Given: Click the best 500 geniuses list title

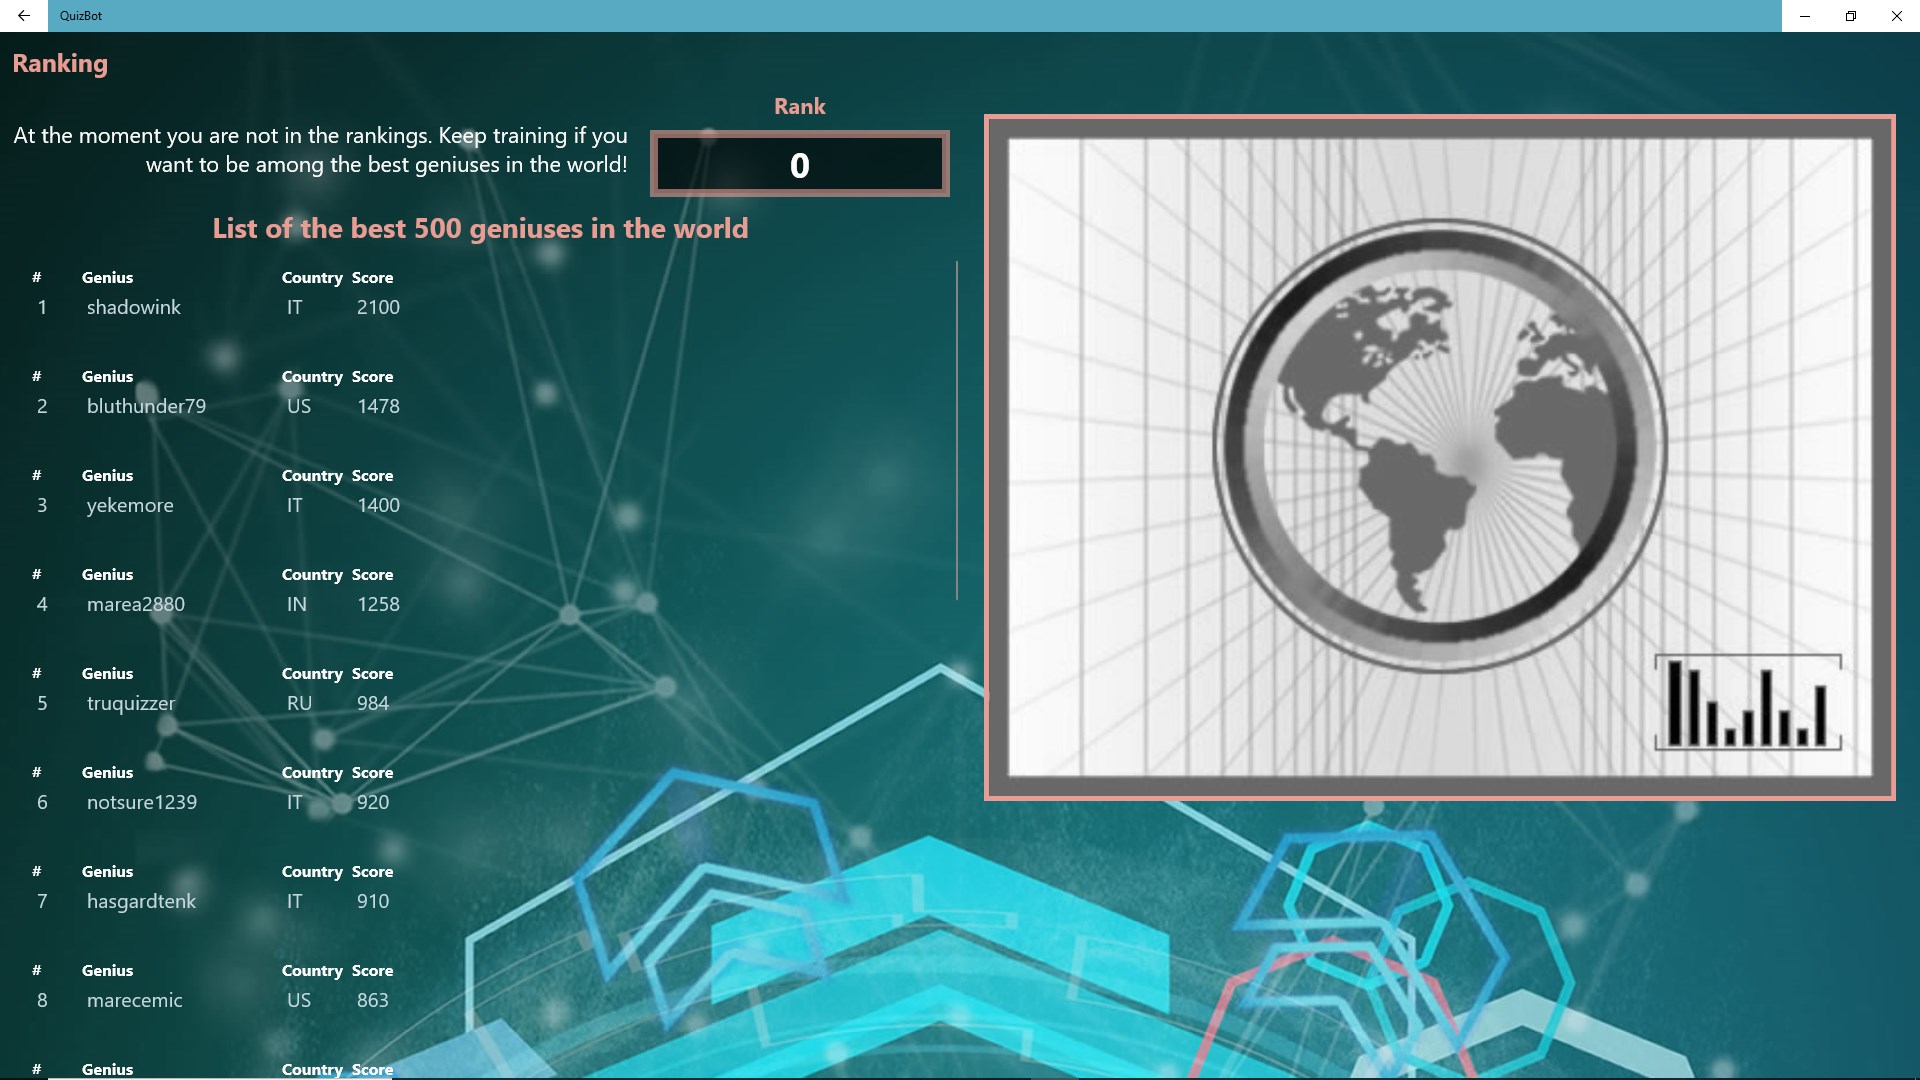Looking at the screenshot, I should click(x=480, y=228).
